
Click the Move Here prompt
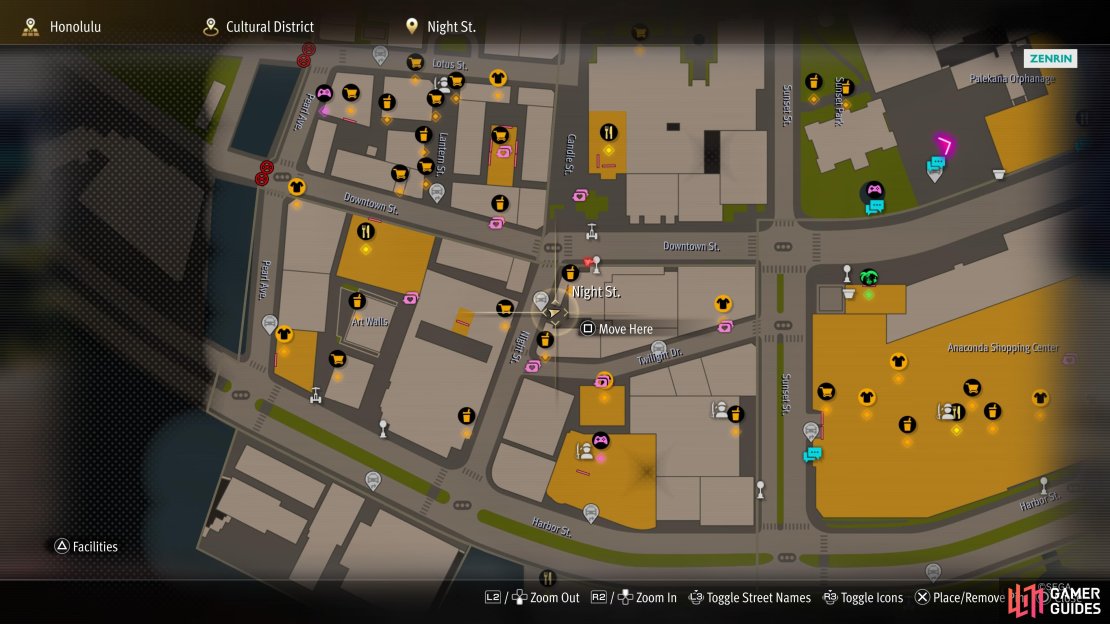click(x=617, y=329)
